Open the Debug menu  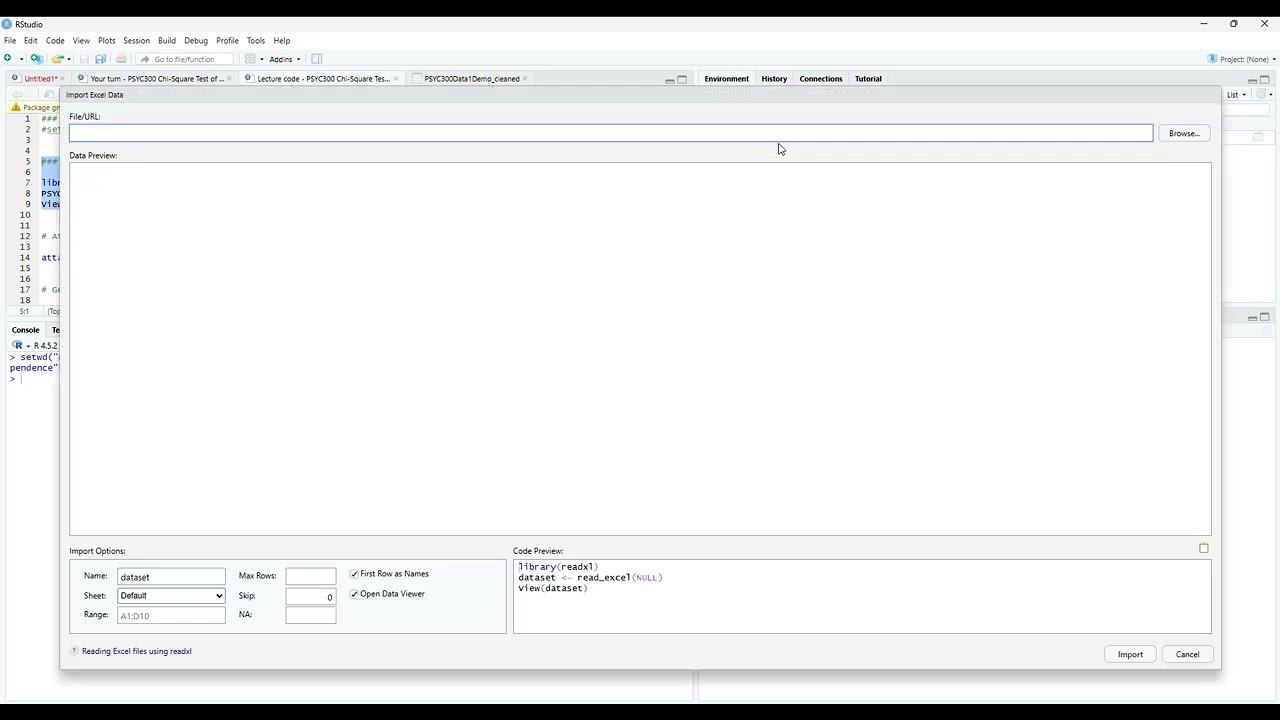pos(196,41)
